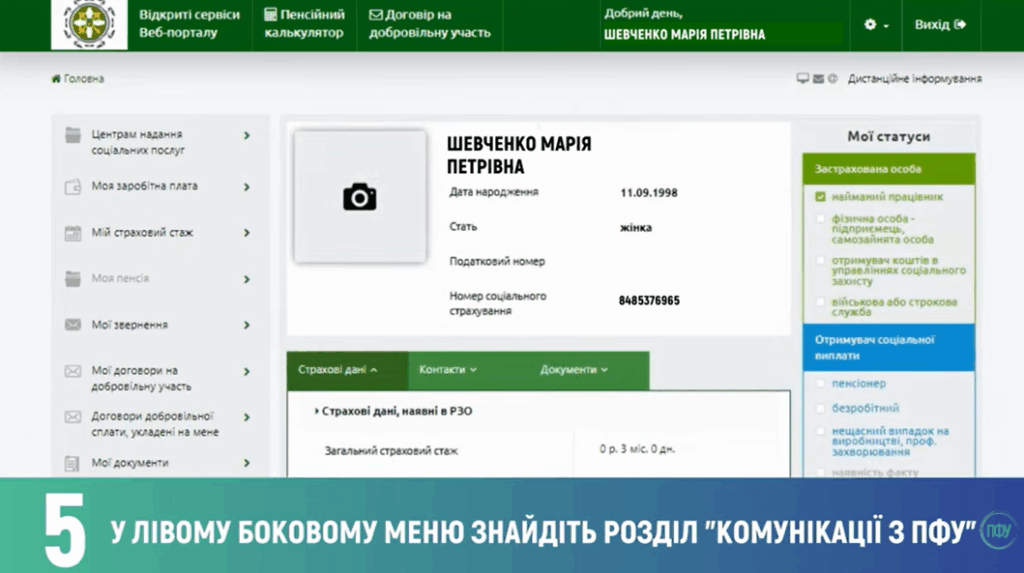Click the Pension Fund logo in header
1024x573 pixels.
click(x=90, y=25)
